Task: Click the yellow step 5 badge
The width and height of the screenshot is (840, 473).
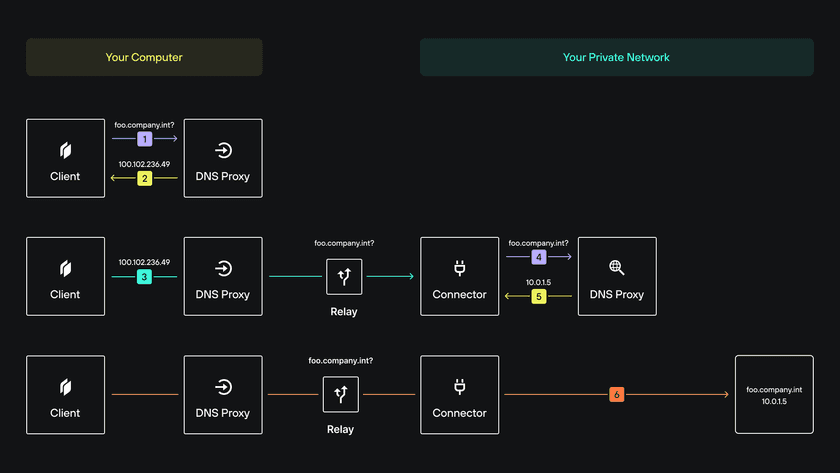Action: coord(538,296)
